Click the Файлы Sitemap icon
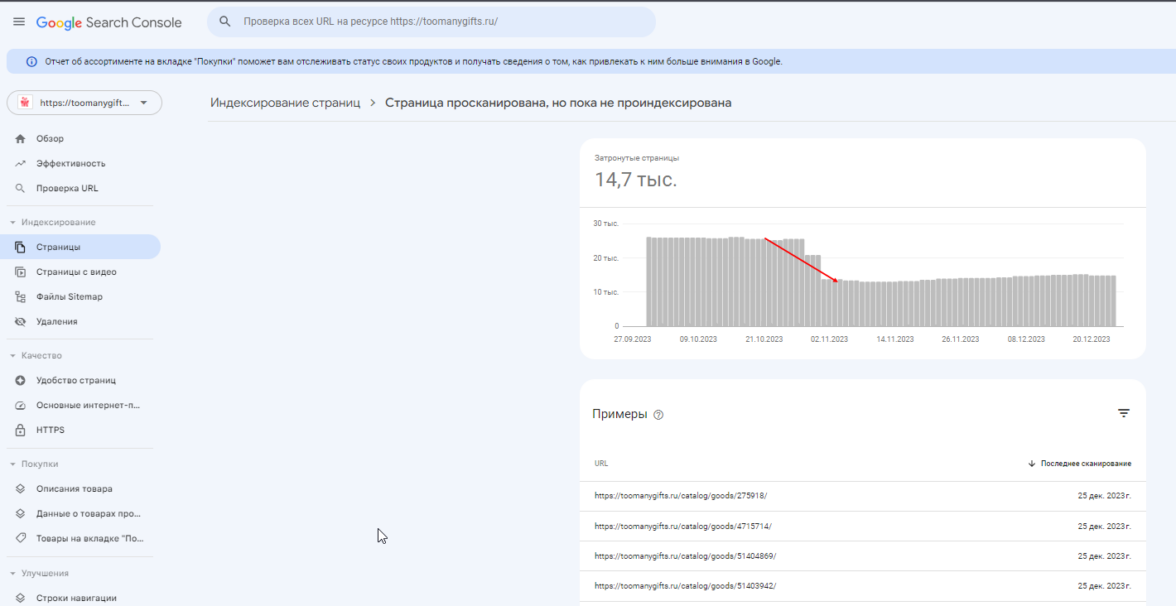The height and width of the screenshot is (606, 1176). click(x=20, y=297)
